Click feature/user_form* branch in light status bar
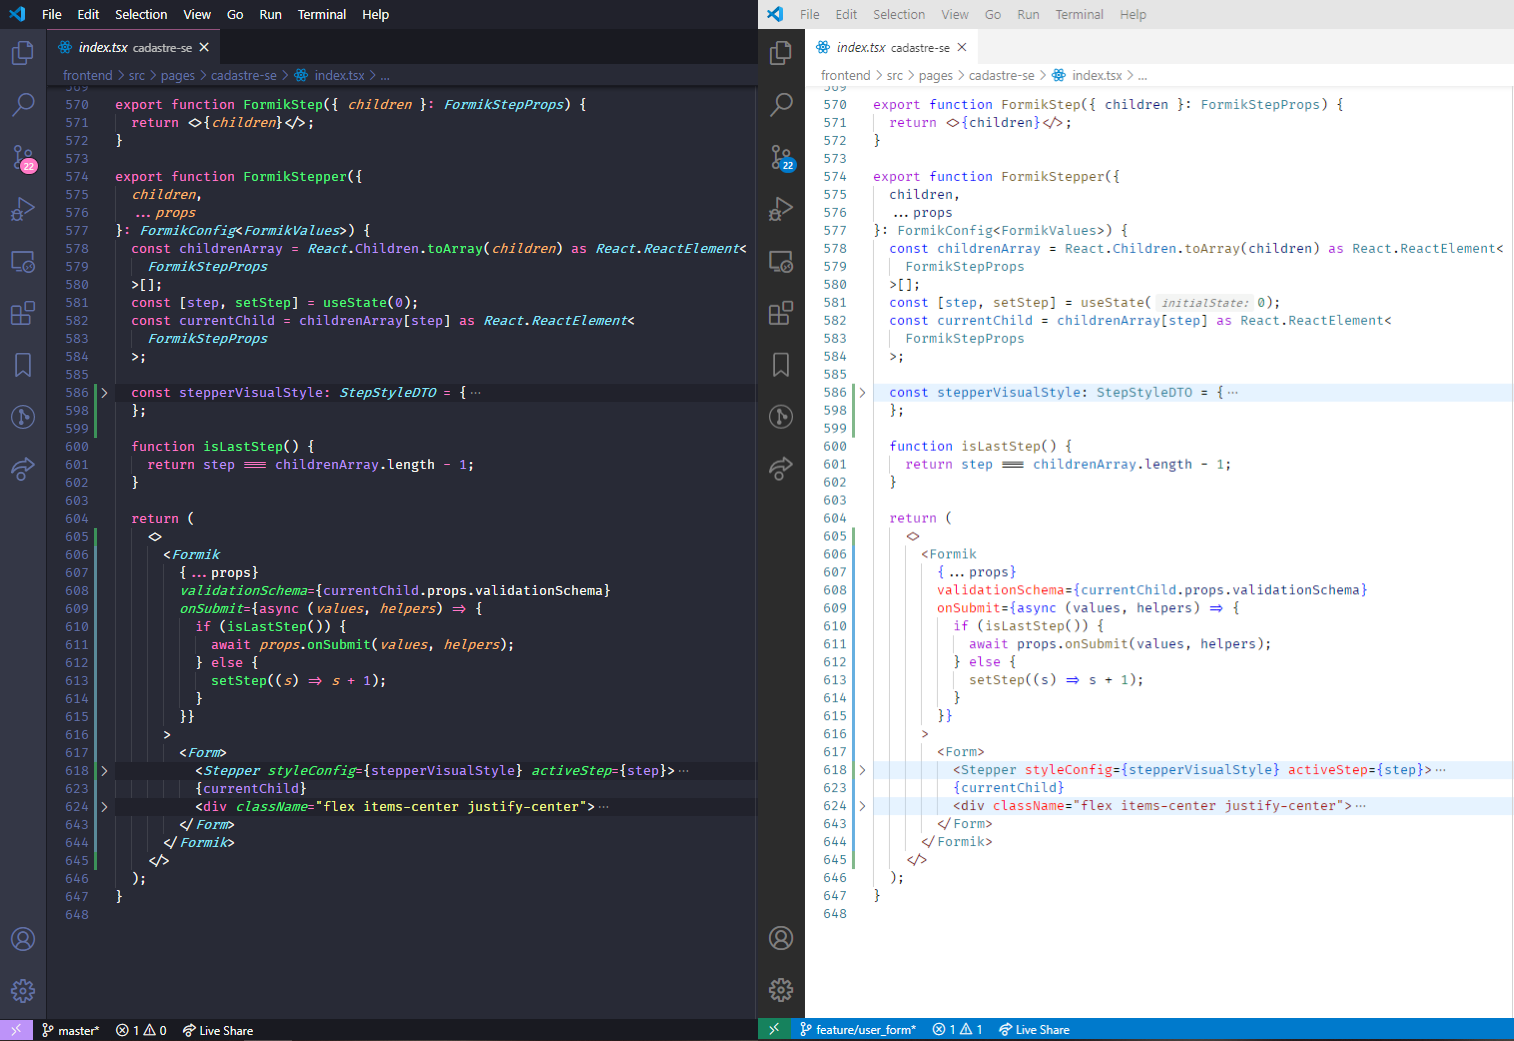 (x=858, y=1030)
